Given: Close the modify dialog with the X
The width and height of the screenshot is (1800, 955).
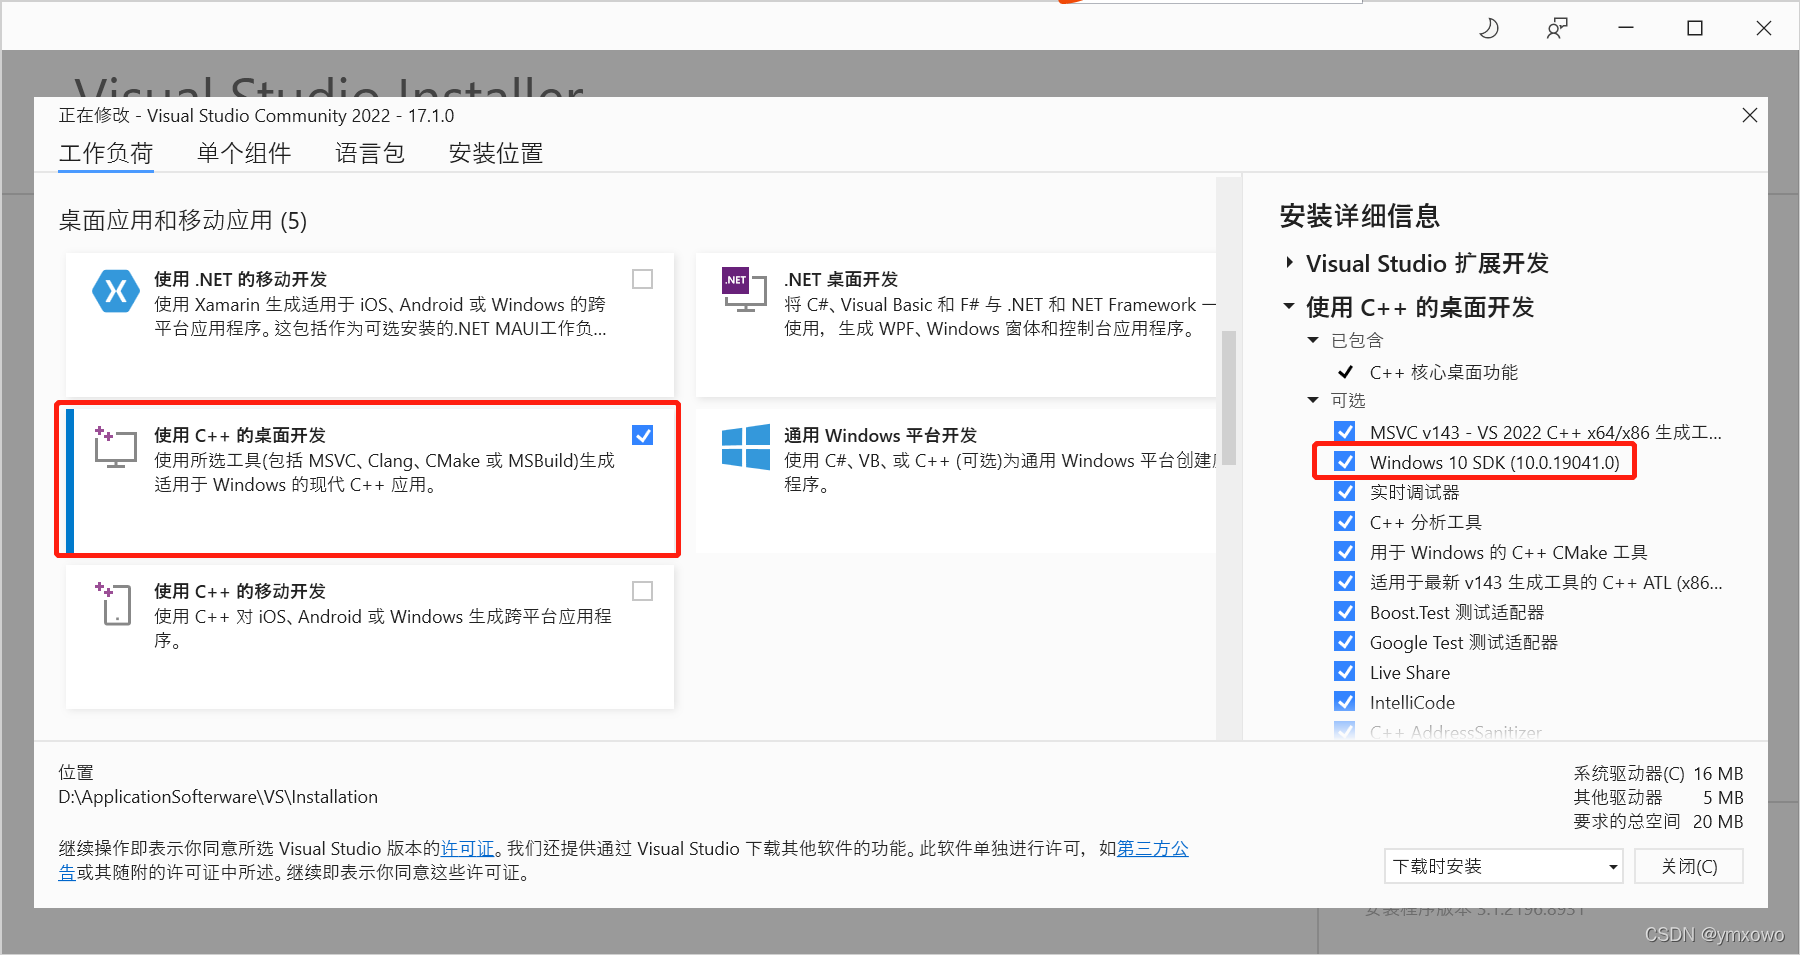Looking at the screenshot, I should pyautogui.click(x=1749, y=115).
